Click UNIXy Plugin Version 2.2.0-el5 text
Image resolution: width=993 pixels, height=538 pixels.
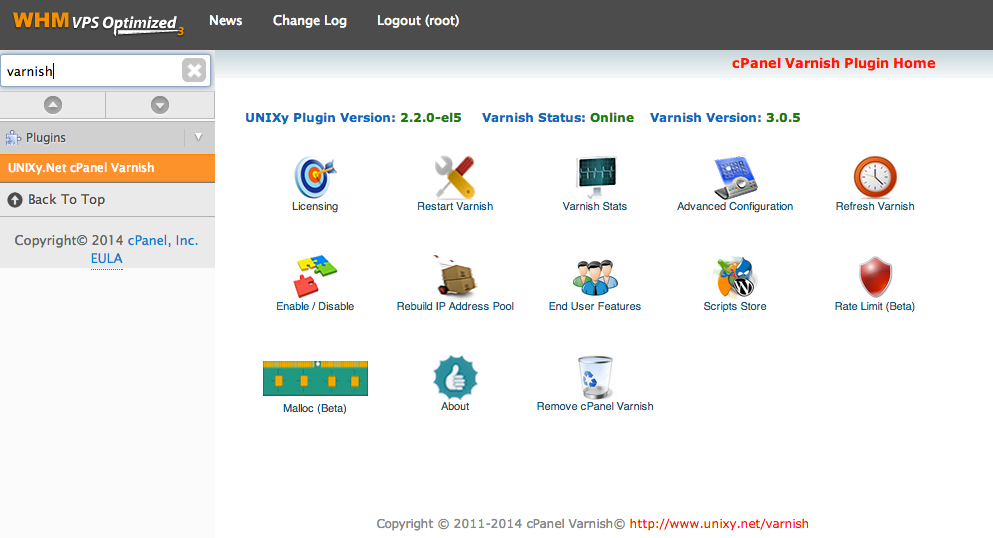click(353, 118)
